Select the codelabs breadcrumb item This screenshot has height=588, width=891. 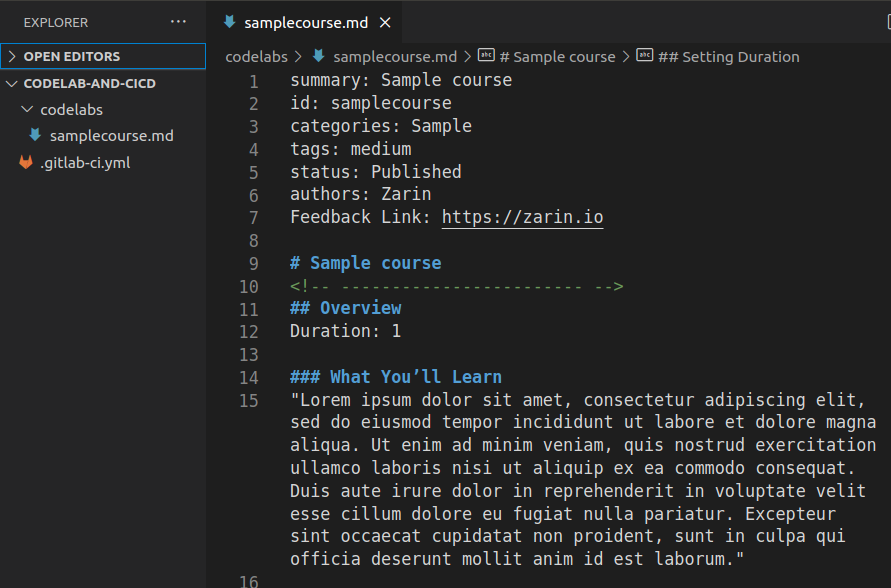pyautogui.click(x=256, y=57)
